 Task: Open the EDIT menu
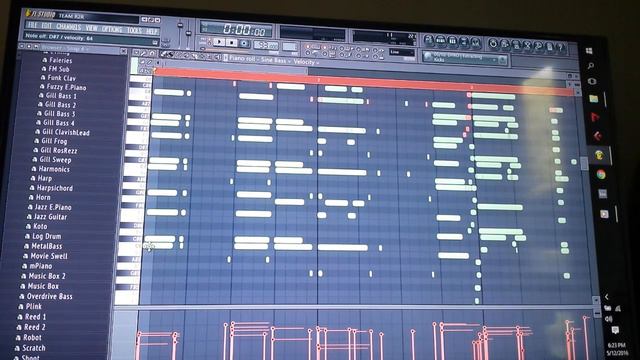[47, 26]
